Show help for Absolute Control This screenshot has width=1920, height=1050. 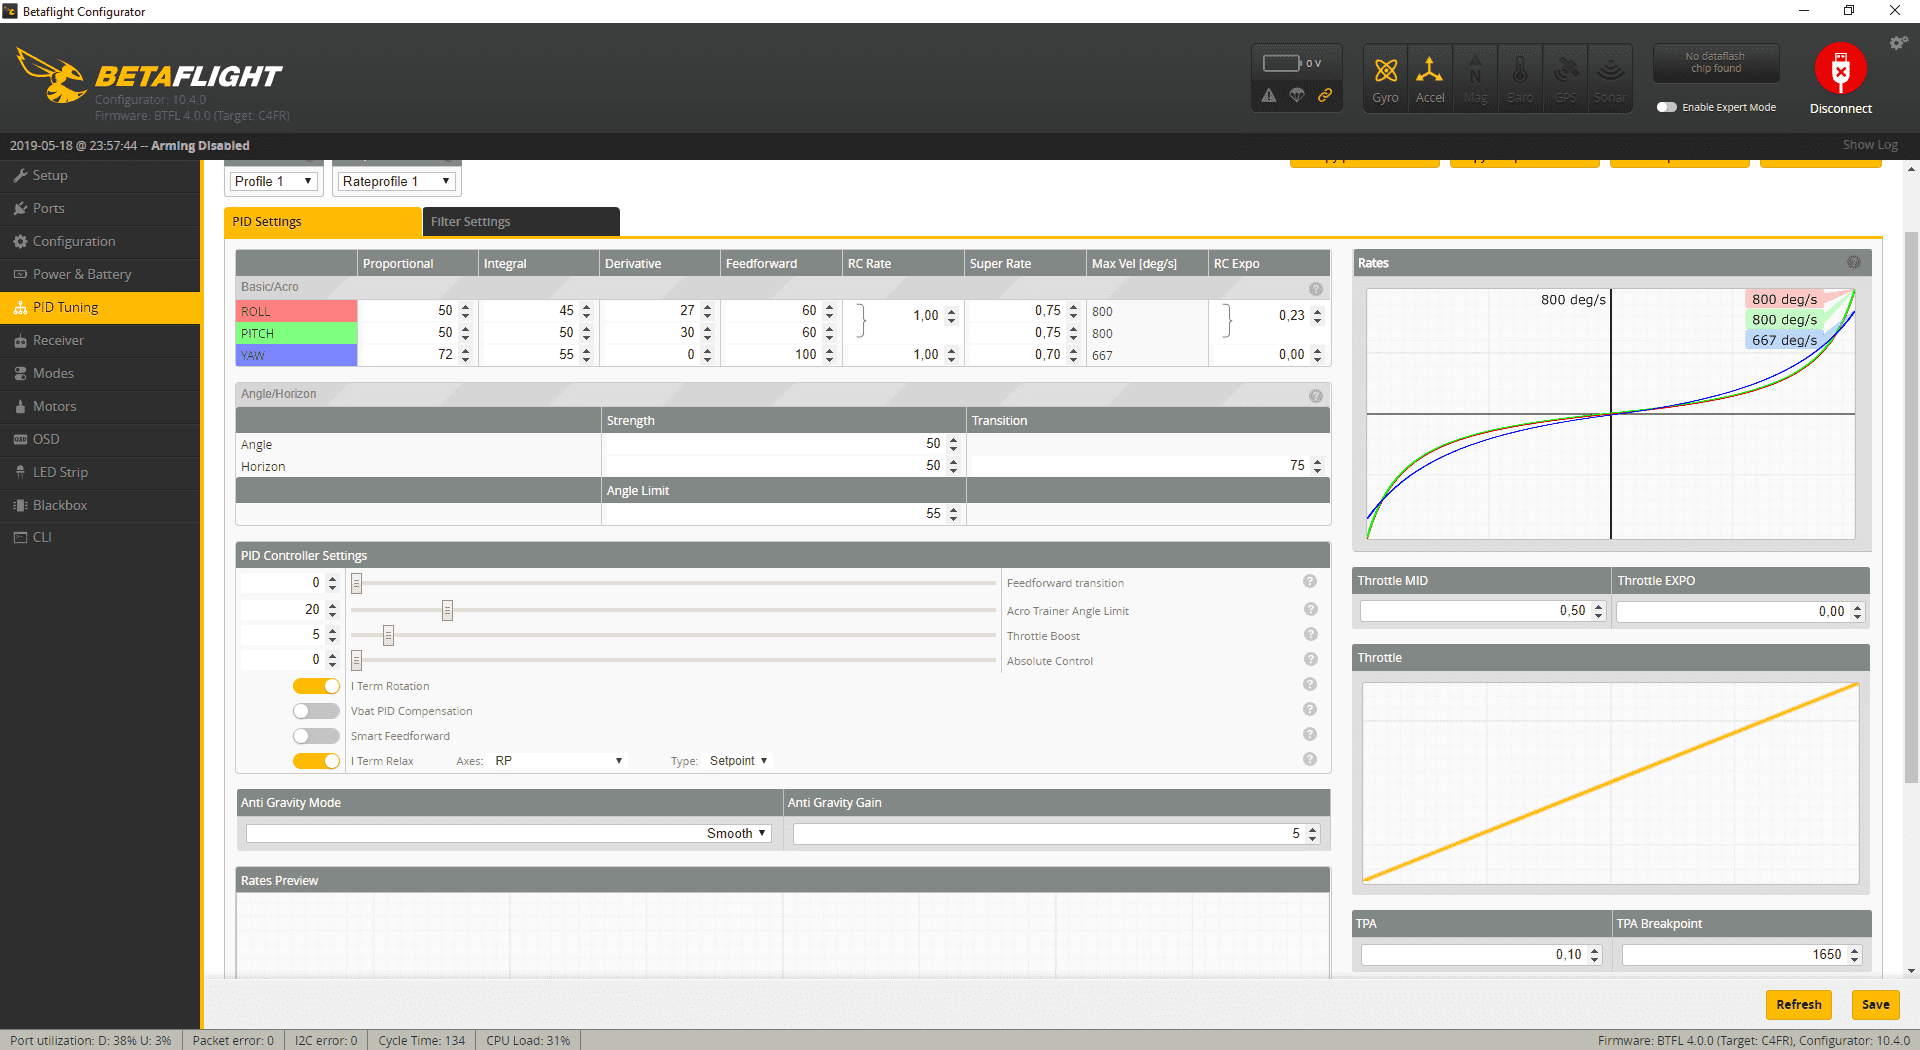point(1310,660)
